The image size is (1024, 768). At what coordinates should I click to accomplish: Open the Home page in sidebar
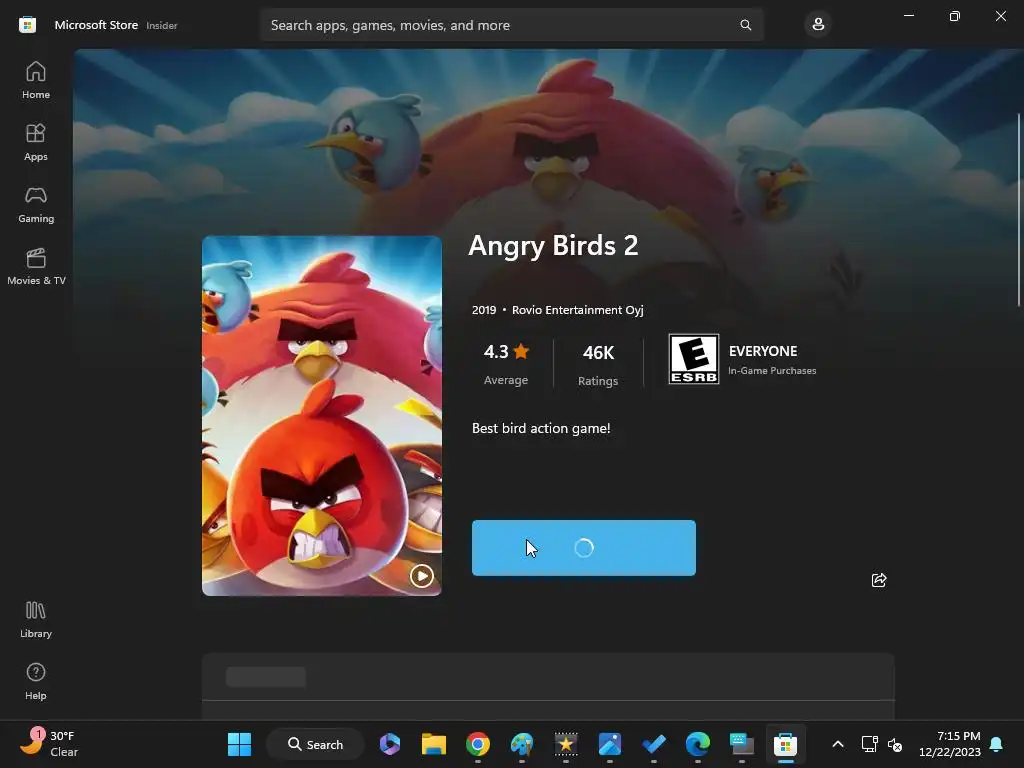click(36, 80)
